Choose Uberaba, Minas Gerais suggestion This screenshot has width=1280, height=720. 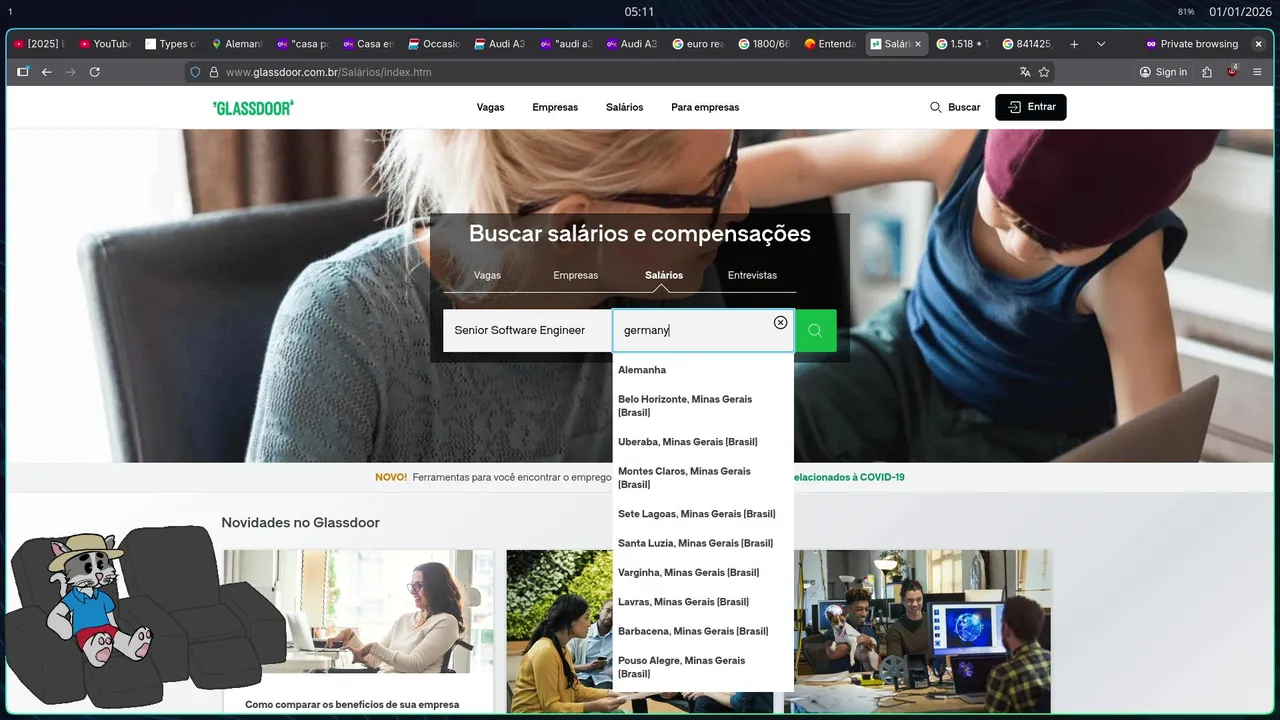[703, 442]
